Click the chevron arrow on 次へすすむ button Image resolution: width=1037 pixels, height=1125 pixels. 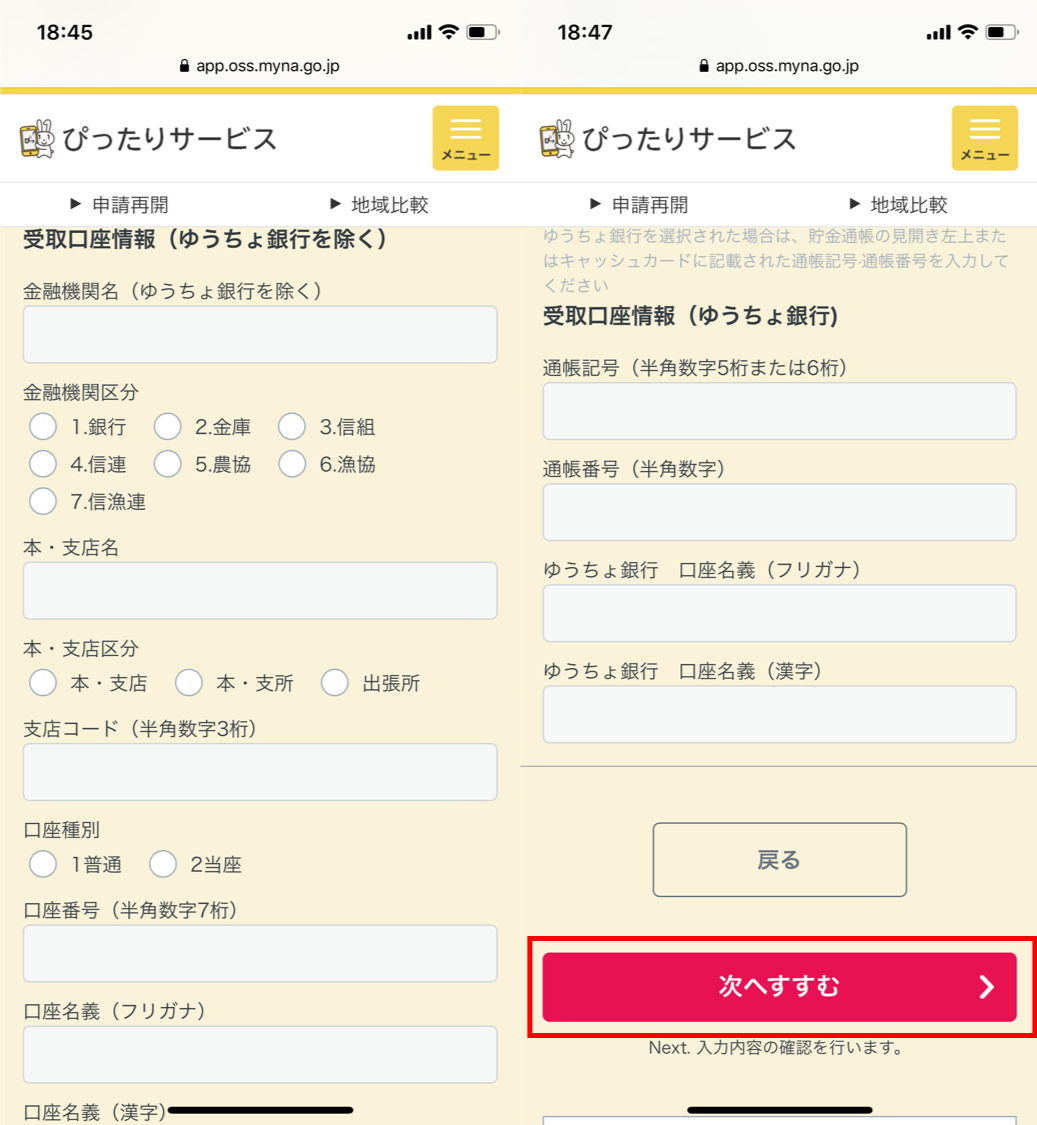(987, 987)
